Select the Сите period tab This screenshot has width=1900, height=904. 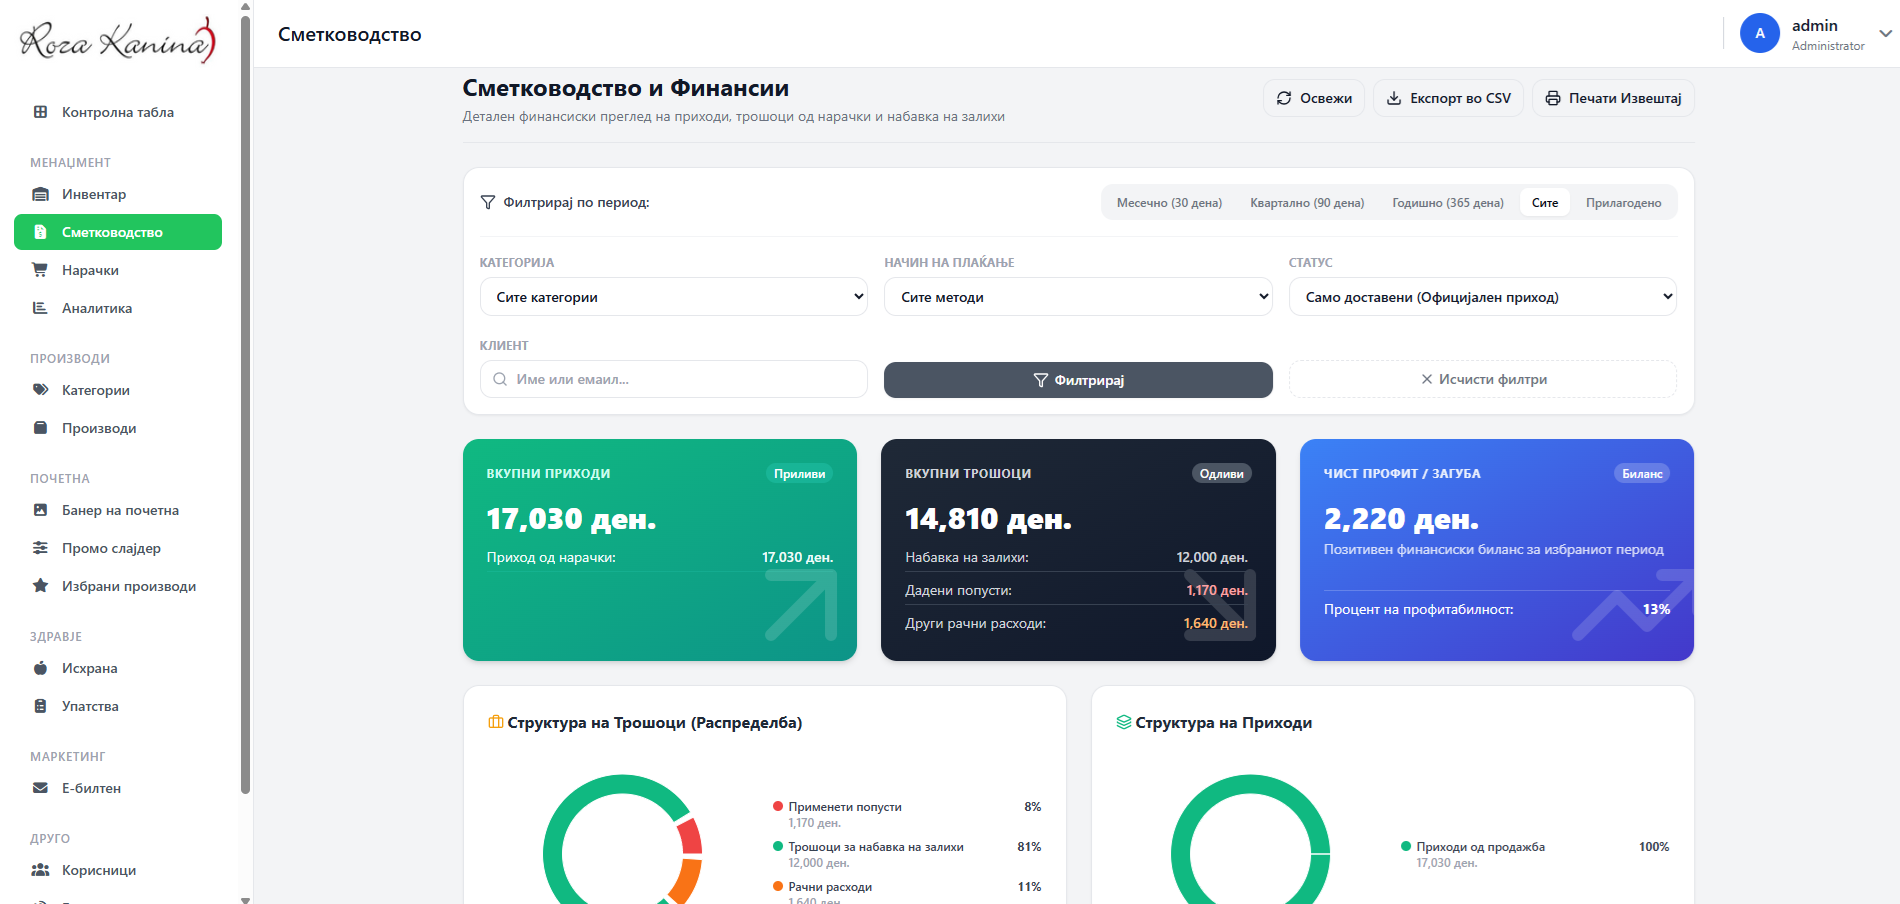tap(1545, 203)
